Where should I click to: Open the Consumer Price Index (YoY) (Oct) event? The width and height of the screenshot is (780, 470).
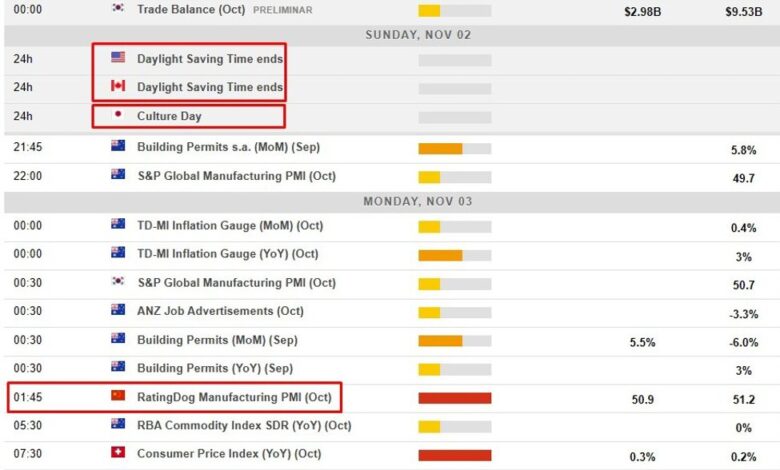click(x=229, y=455)
